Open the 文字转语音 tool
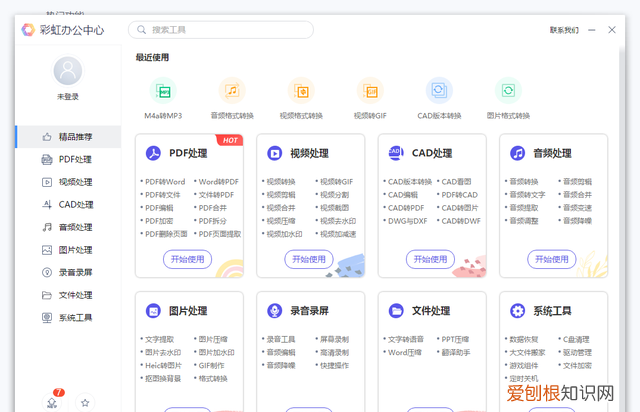The image size is (640, 412). [406, 339]
